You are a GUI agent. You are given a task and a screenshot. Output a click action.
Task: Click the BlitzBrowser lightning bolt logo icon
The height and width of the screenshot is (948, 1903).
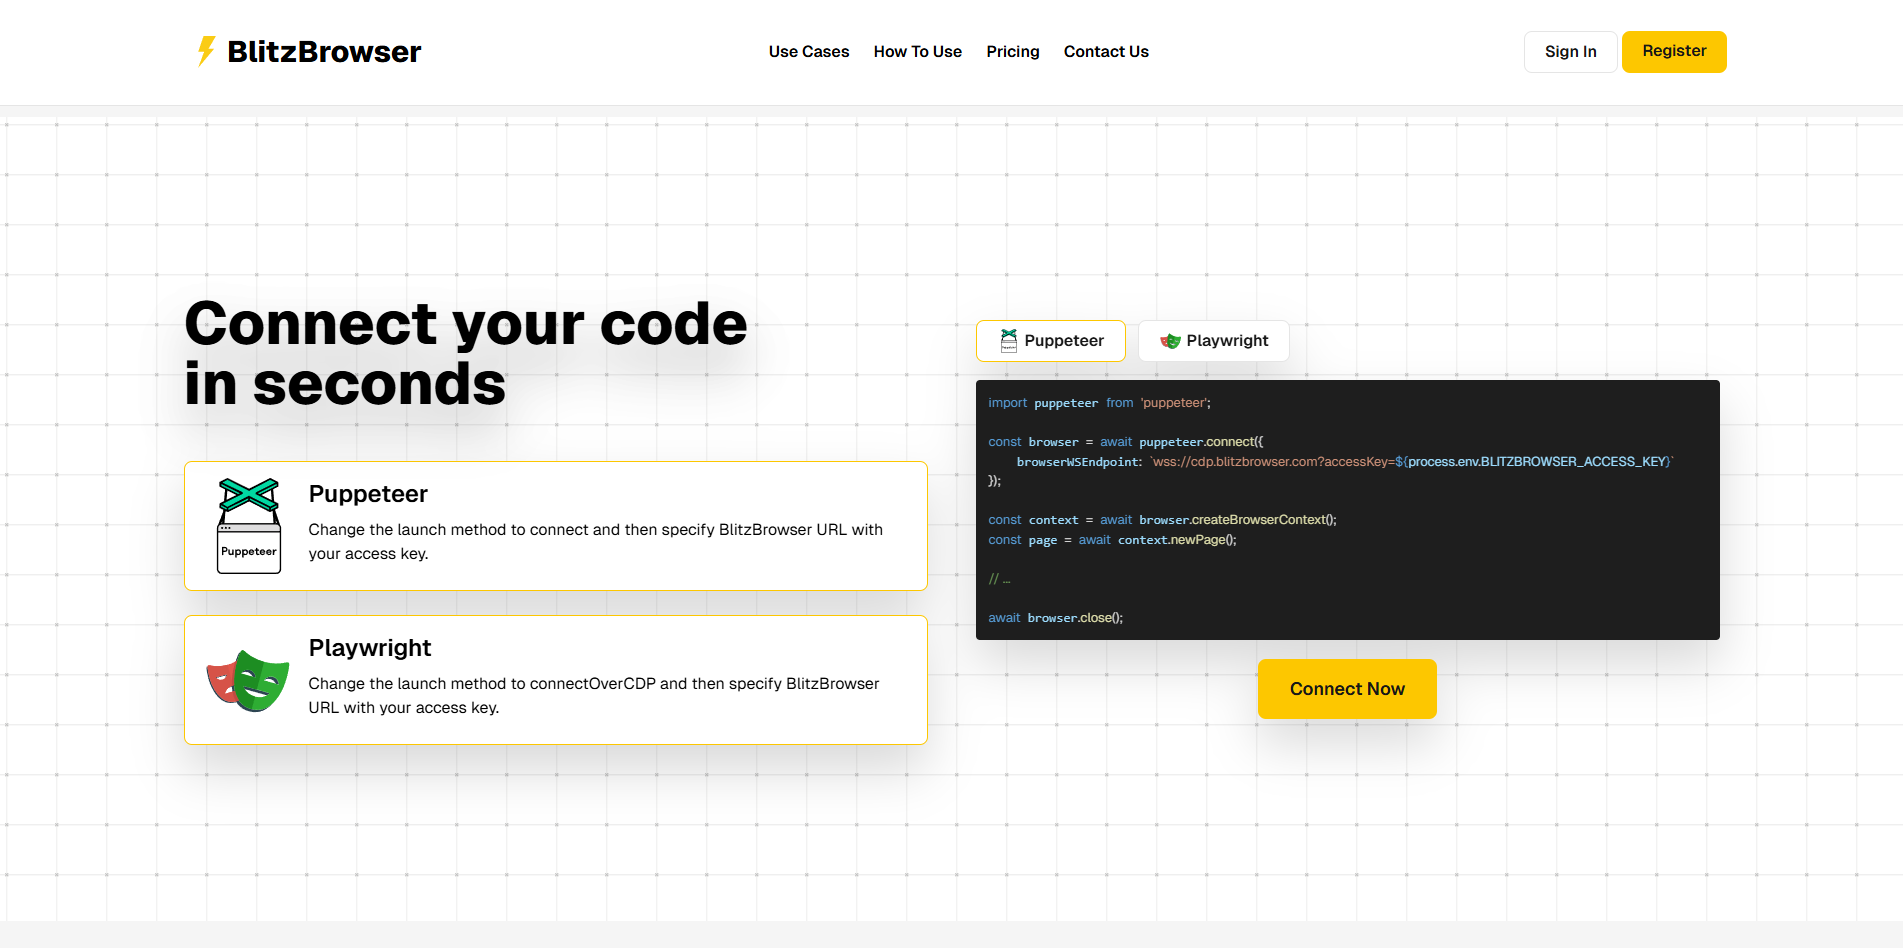click(206, 51)
